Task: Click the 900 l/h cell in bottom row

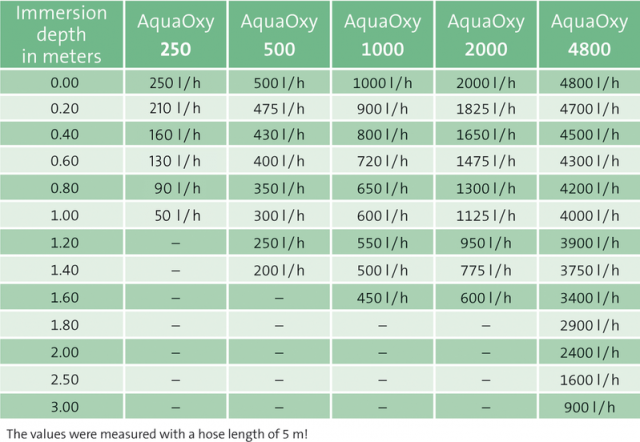Action: point(589,406)
